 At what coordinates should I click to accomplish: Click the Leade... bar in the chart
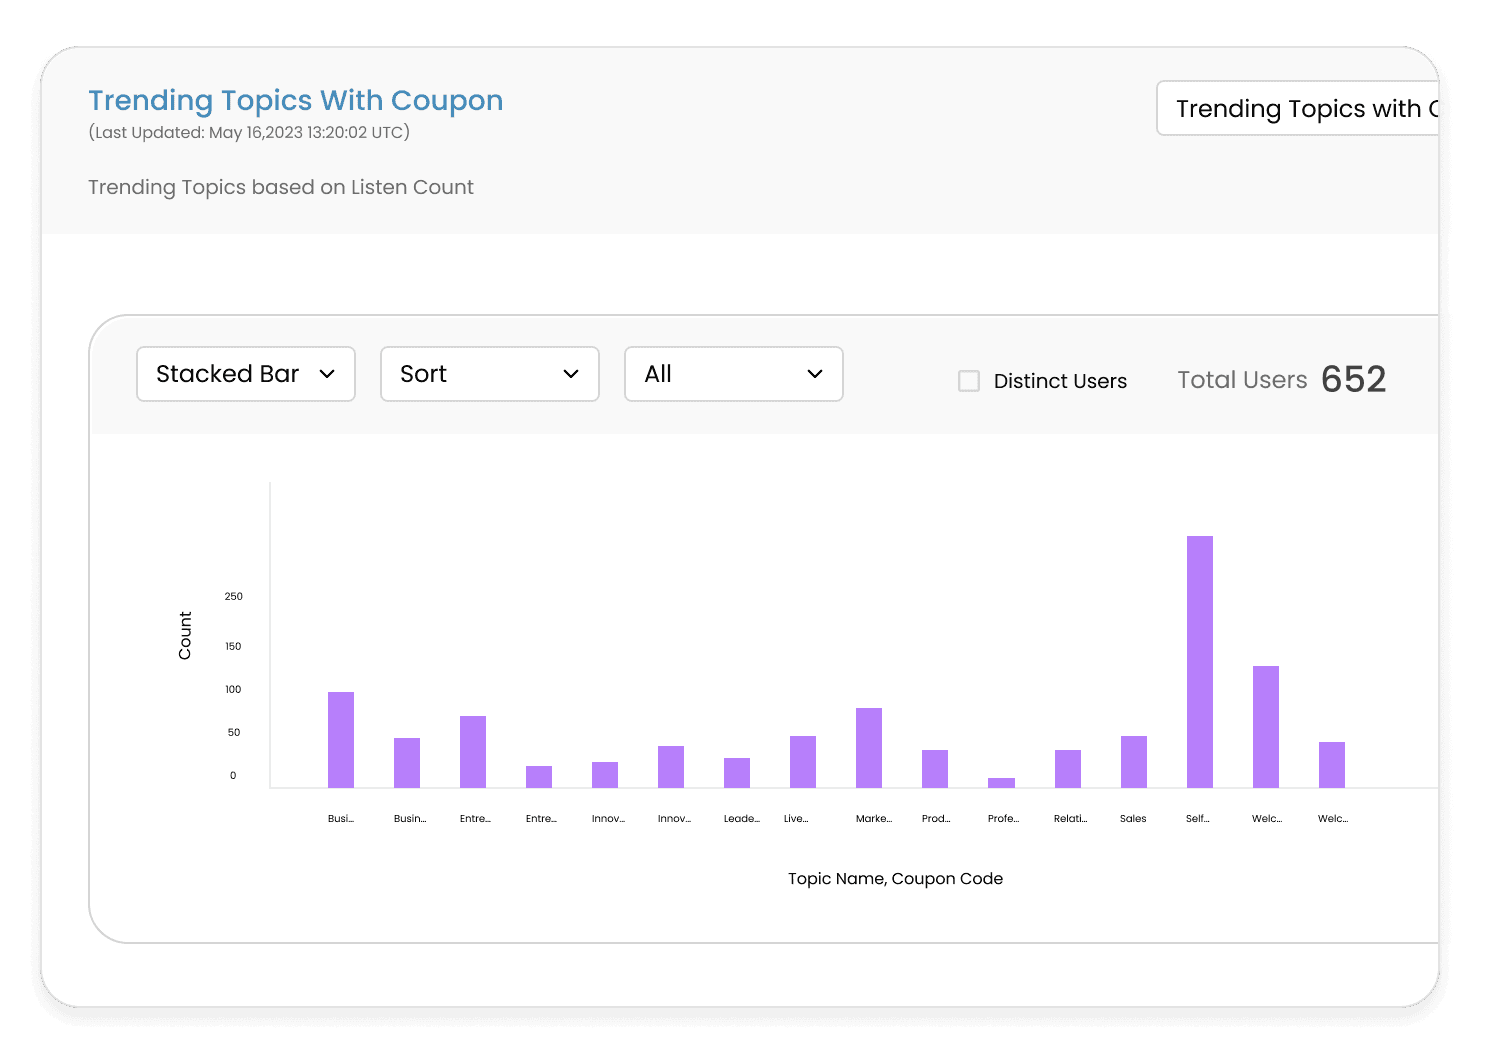[x=736, y=773]
